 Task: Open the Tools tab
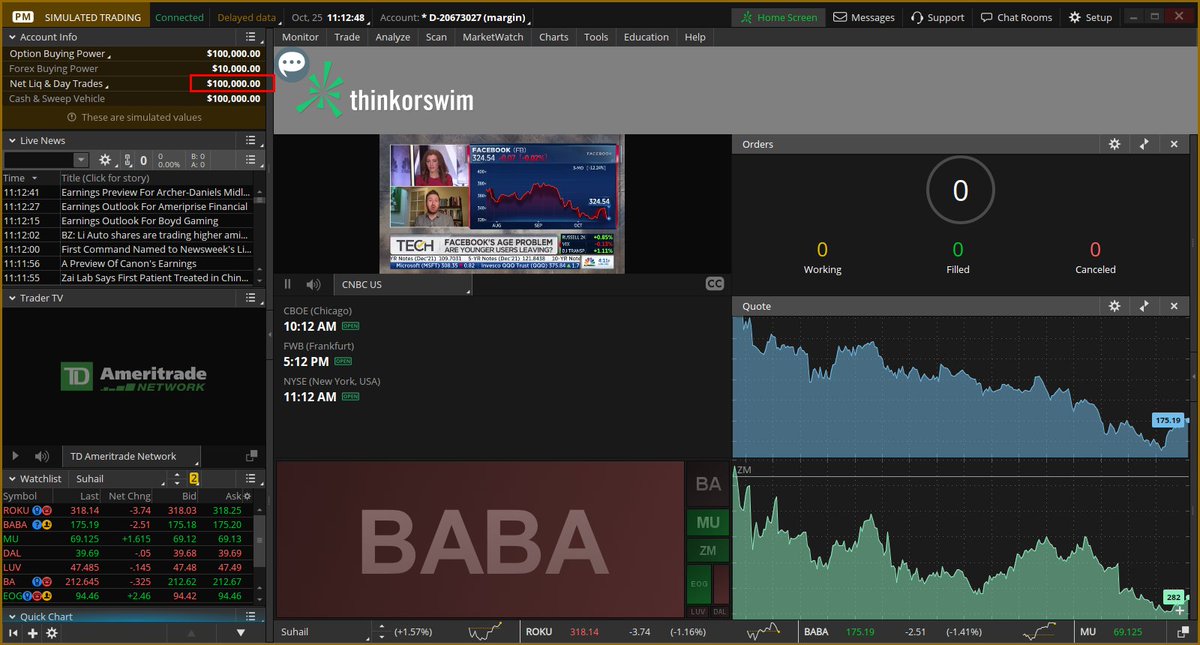point(596,37)
